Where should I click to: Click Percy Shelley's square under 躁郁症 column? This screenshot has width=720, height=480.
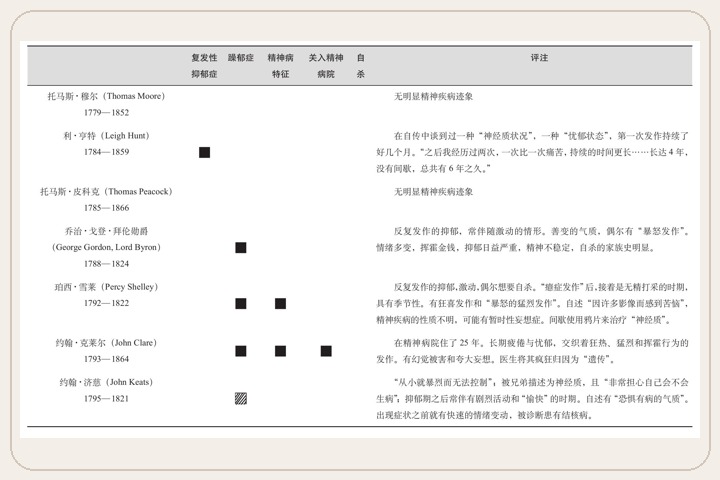[241, 304]
